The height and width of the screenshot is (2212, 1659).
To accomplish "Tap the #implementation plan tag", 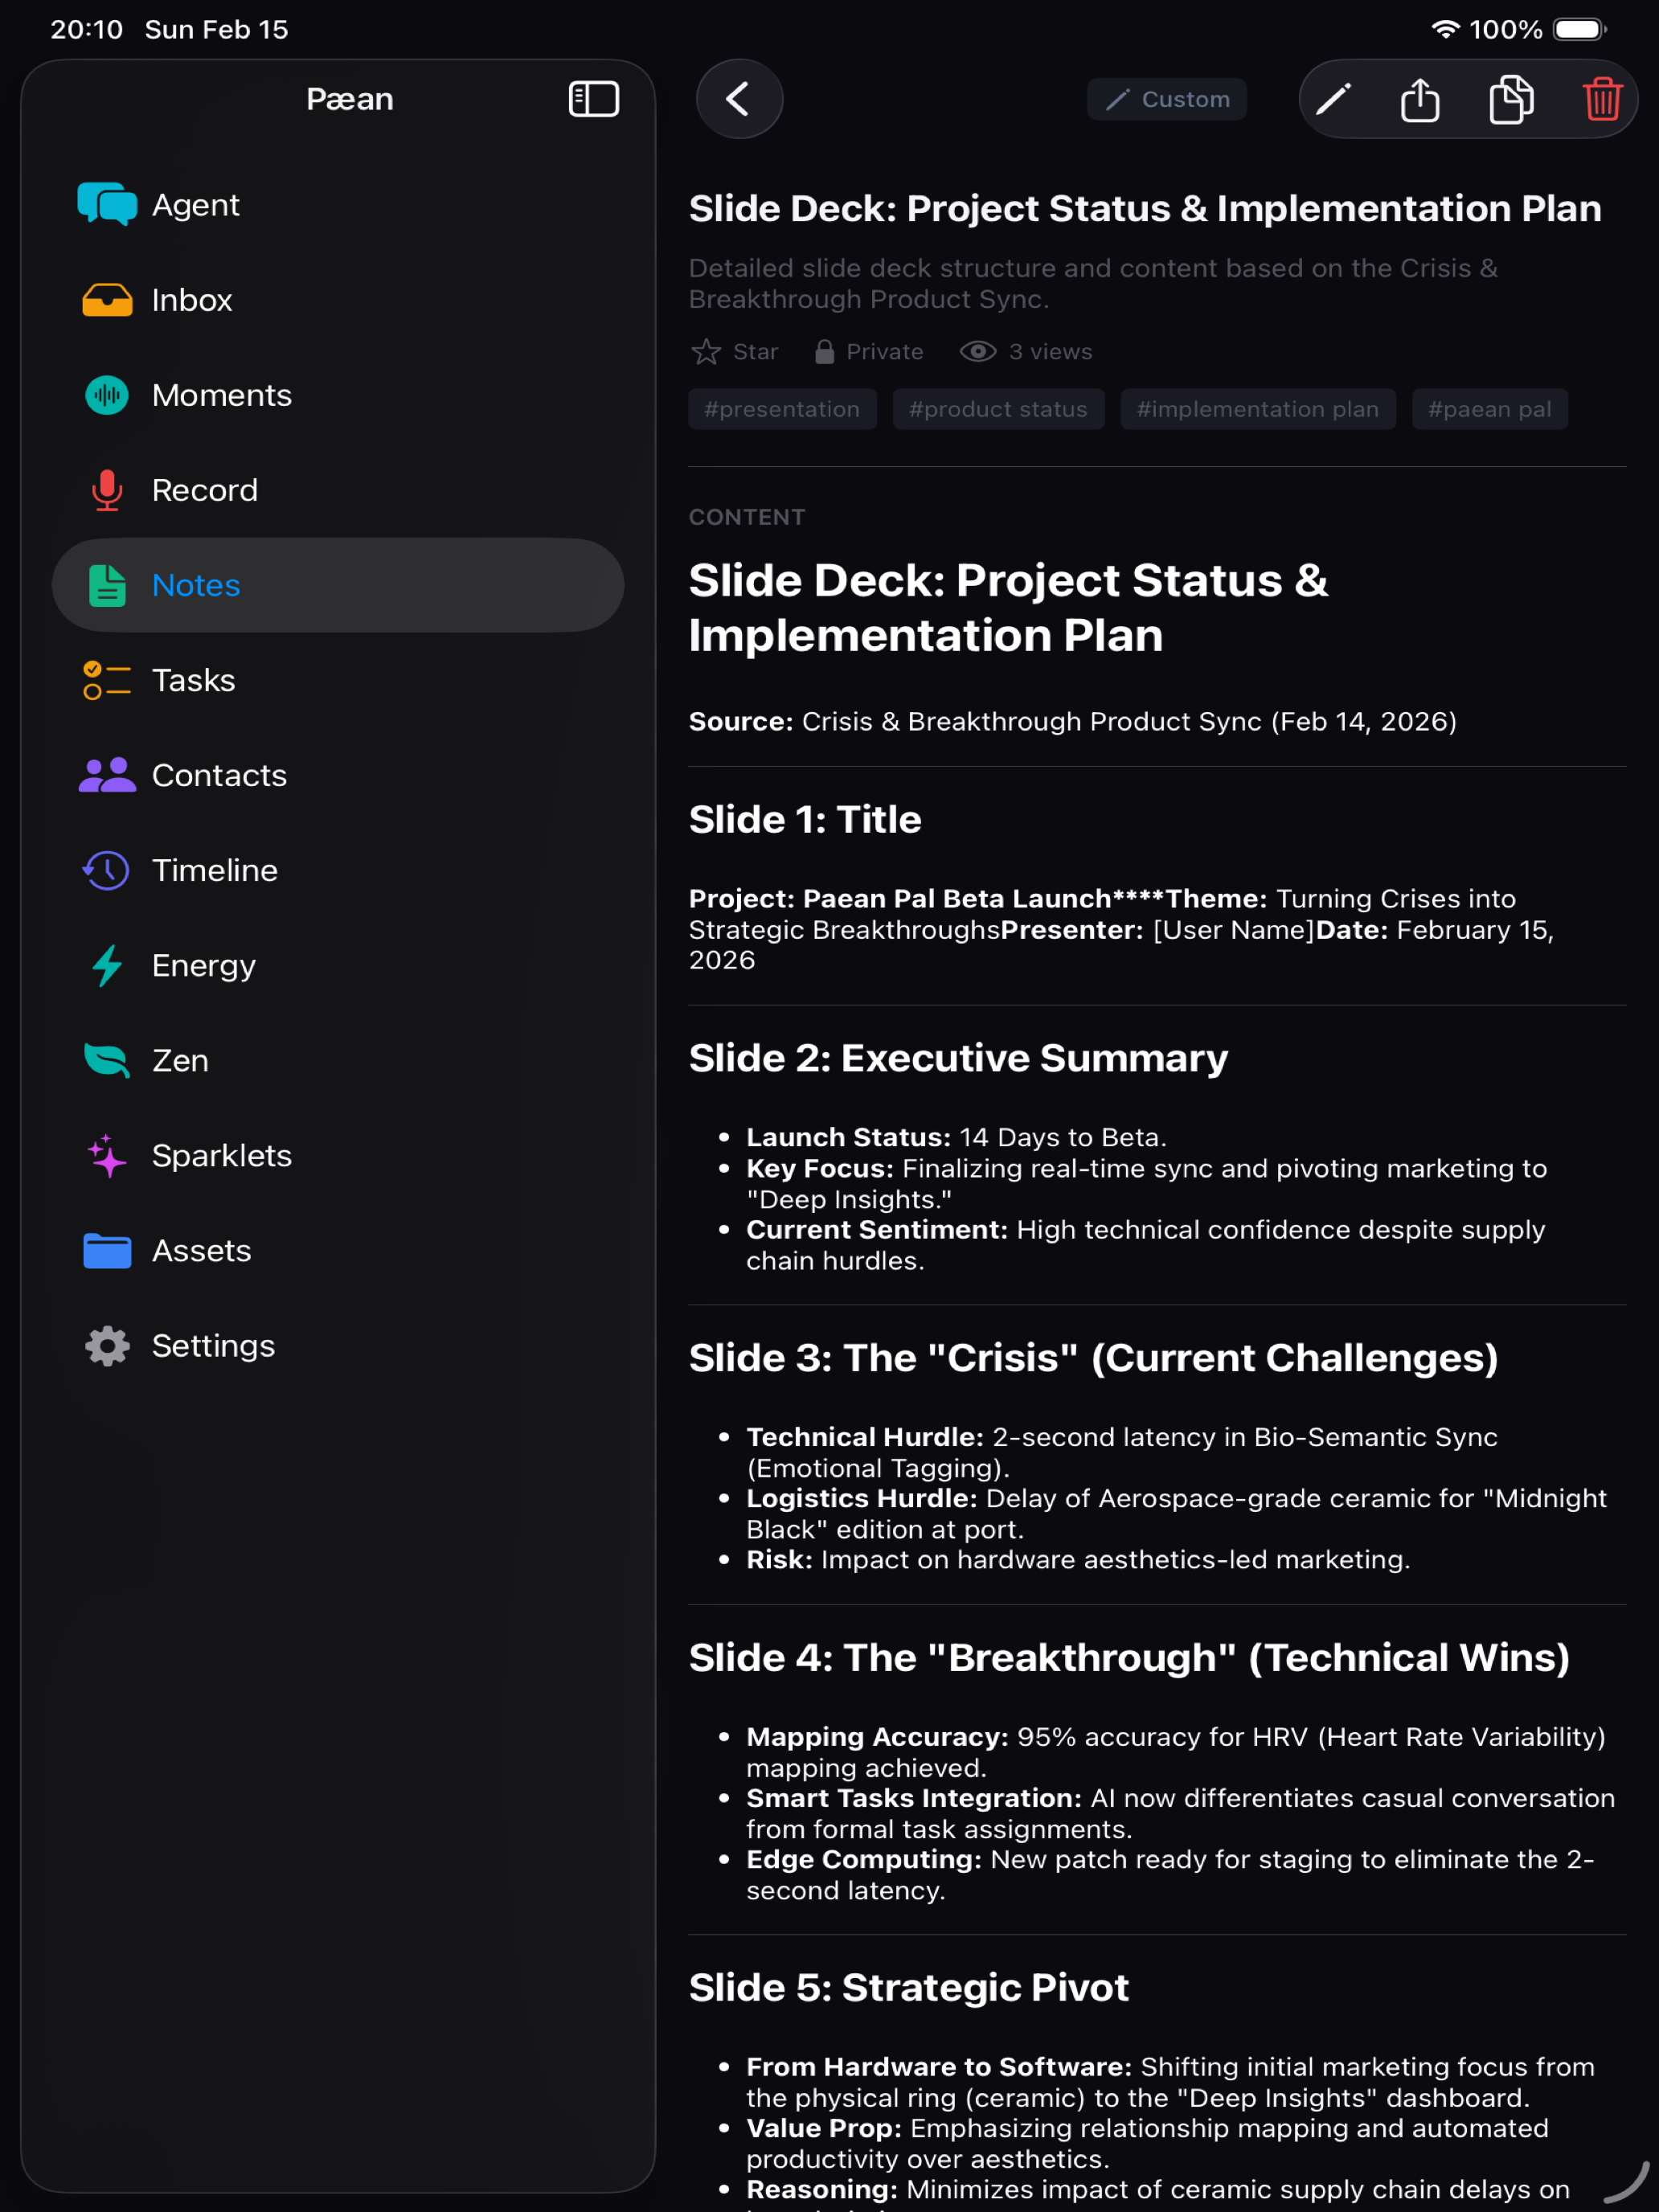I will tap(1258, 409).
